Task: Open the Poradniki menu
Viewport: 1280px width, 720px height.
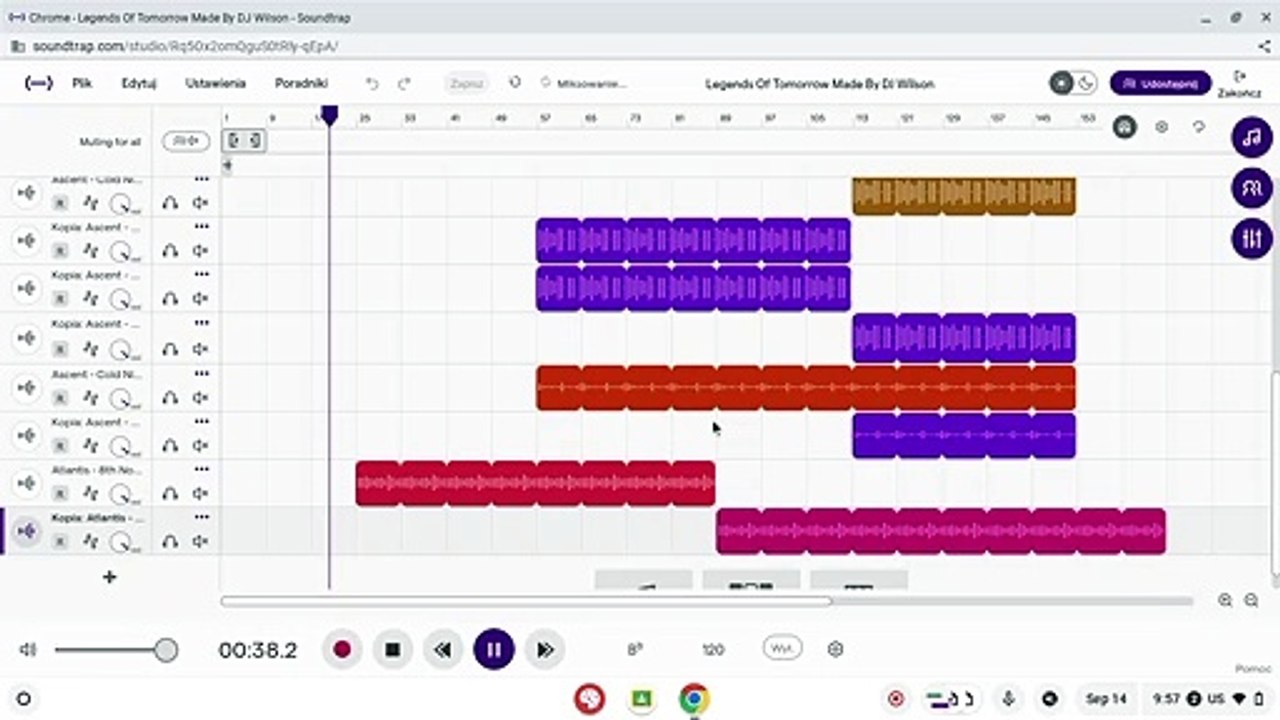Action: [x=301, y=84]
